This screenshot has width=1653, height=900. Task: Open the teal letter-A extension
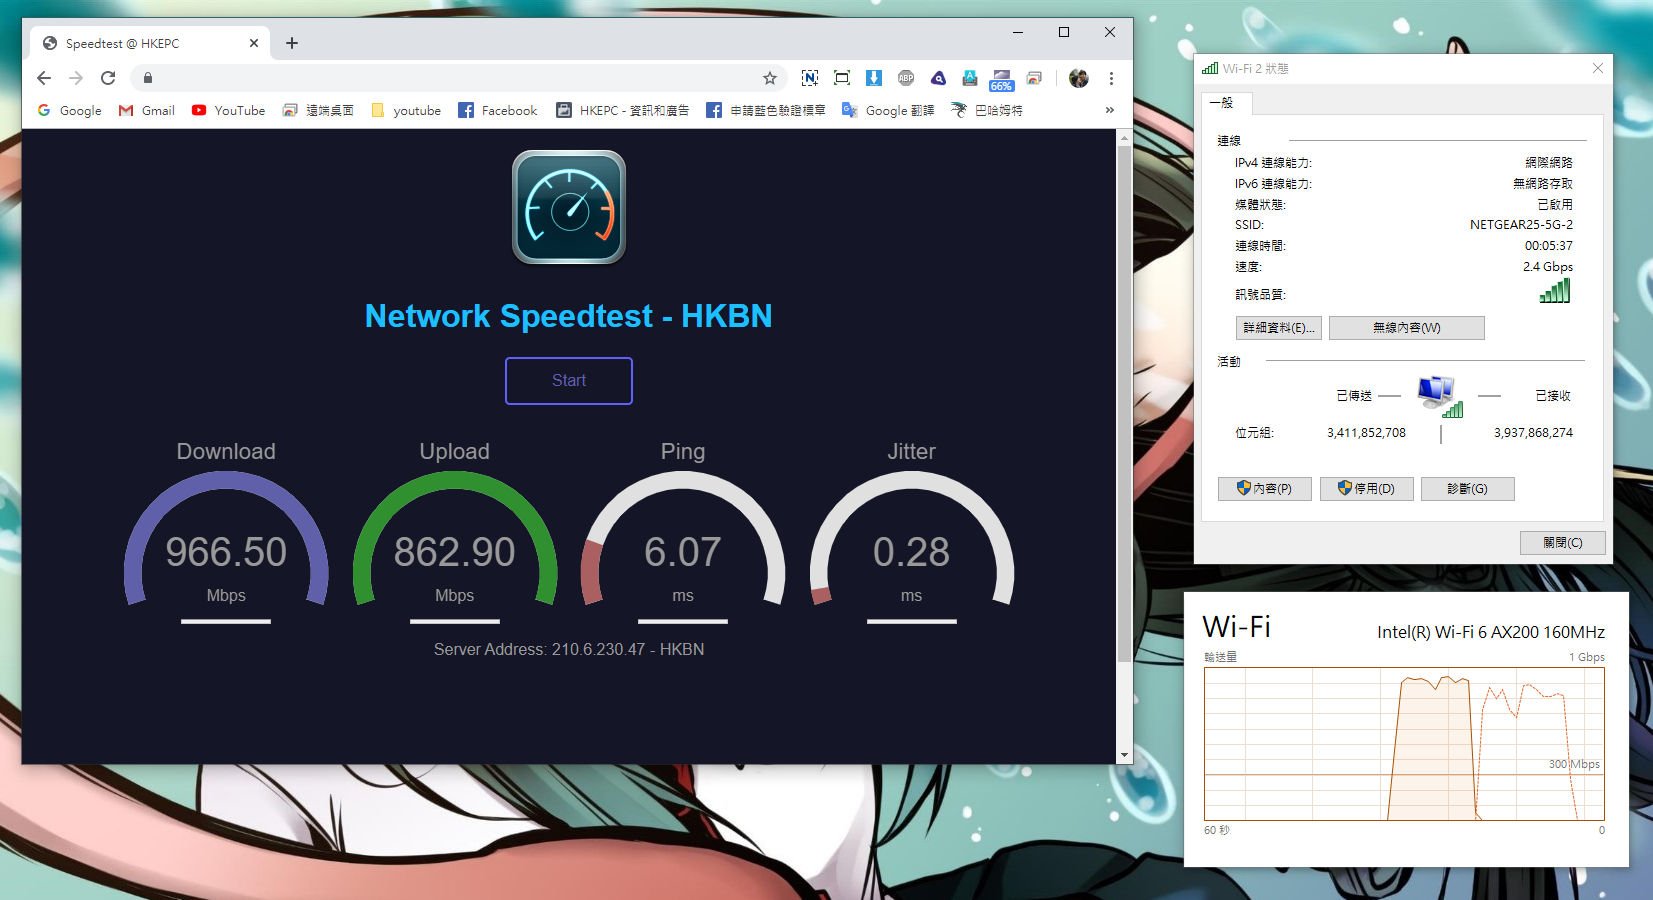[970, 78]
